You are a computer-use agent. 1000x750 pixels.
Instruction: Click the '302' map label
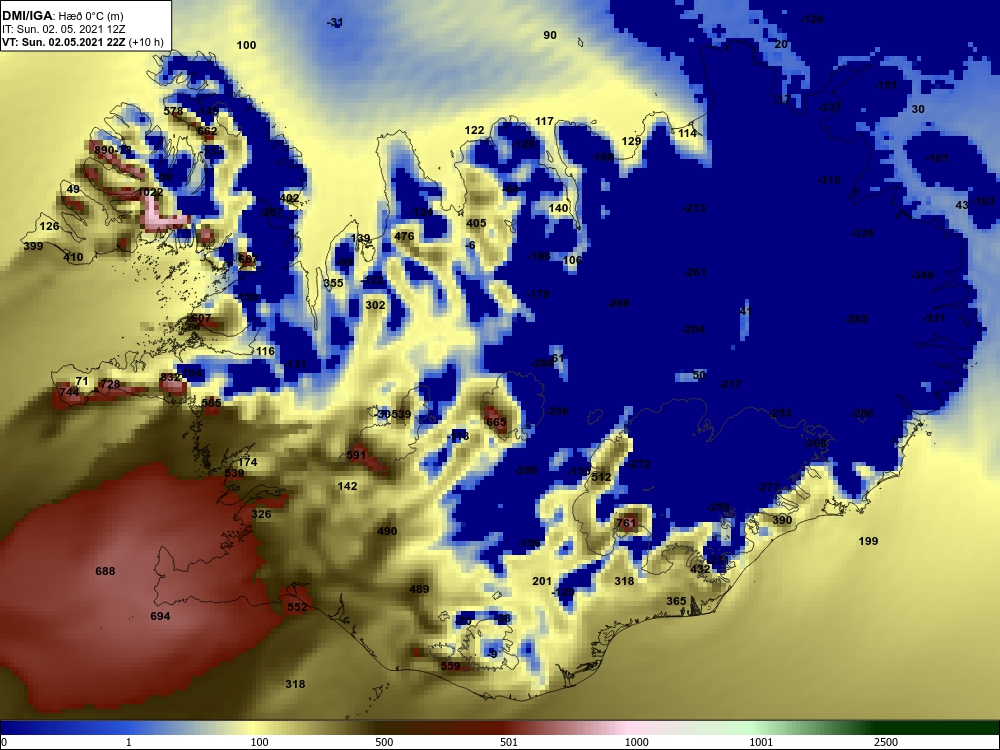375,305
